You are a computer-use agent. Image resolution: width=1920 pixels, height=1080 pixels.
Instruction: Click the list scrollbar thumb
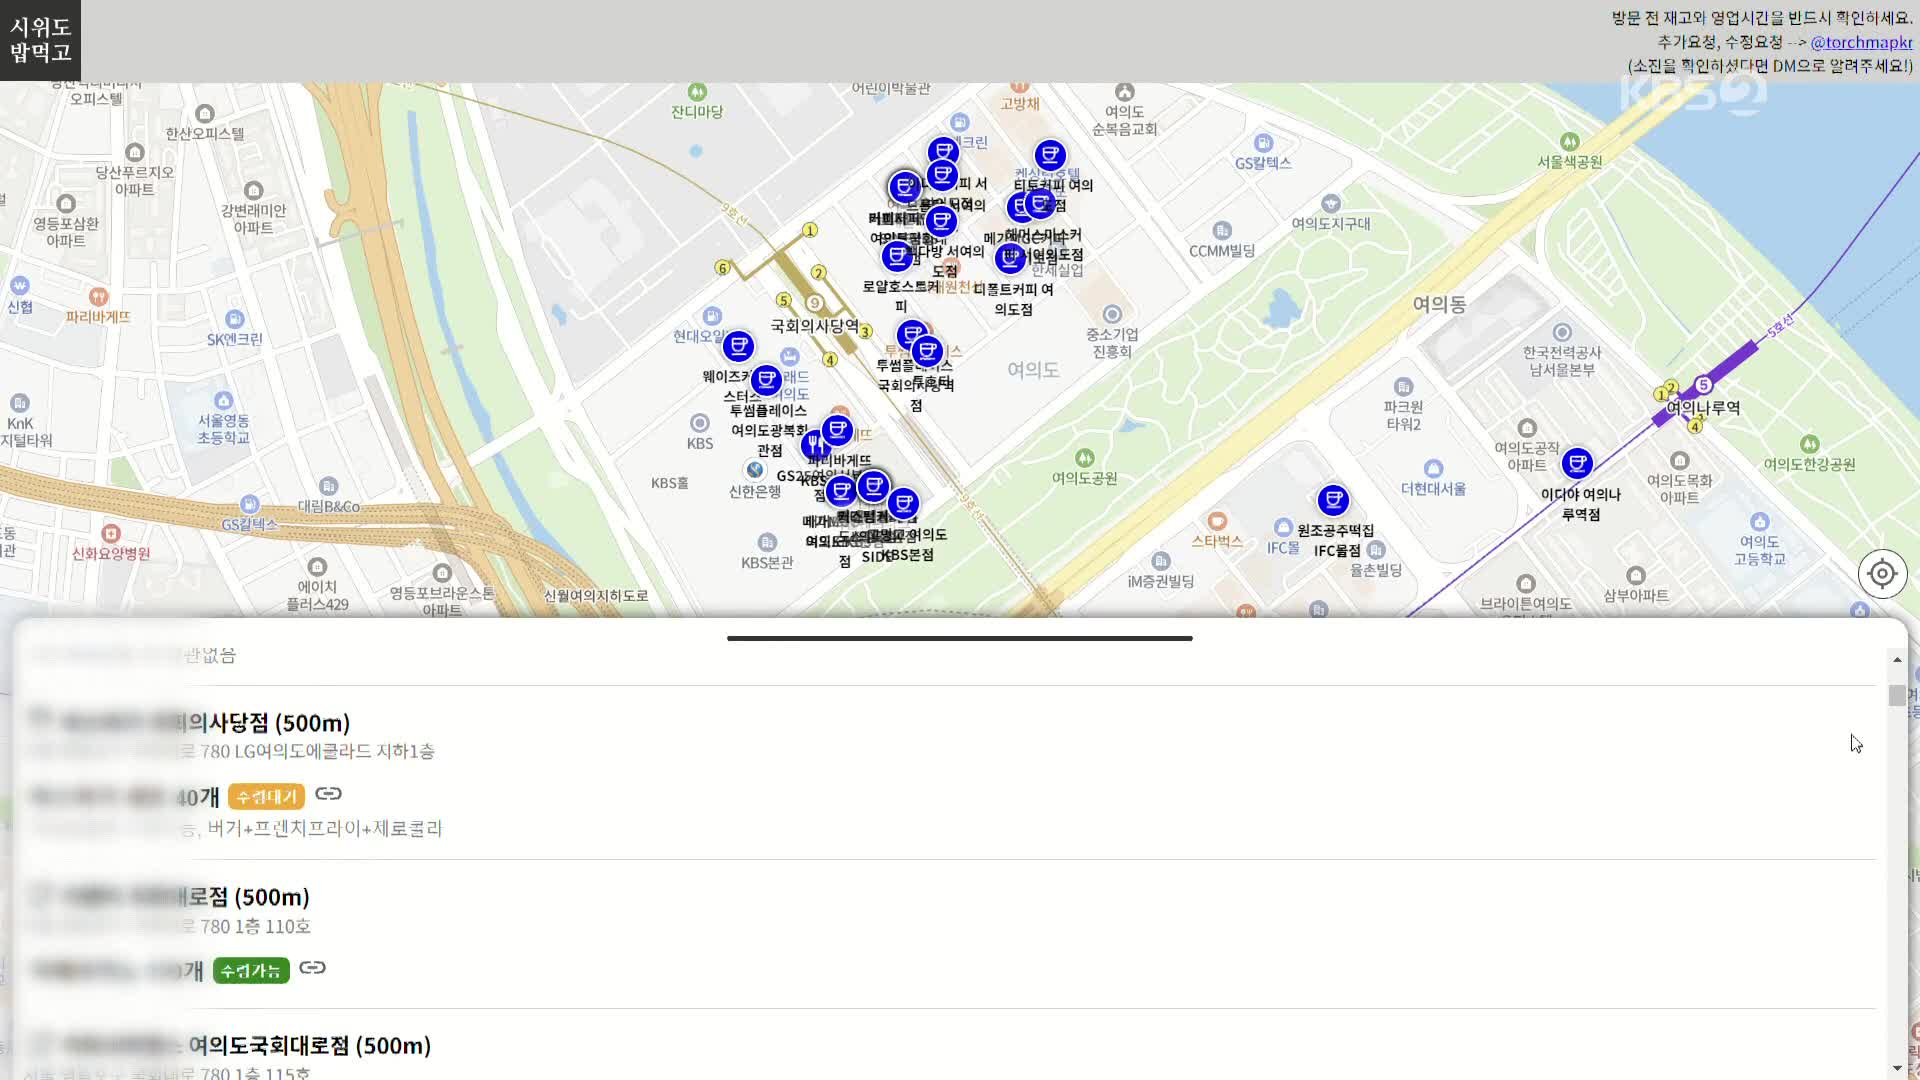click(x=1897, y=696)
